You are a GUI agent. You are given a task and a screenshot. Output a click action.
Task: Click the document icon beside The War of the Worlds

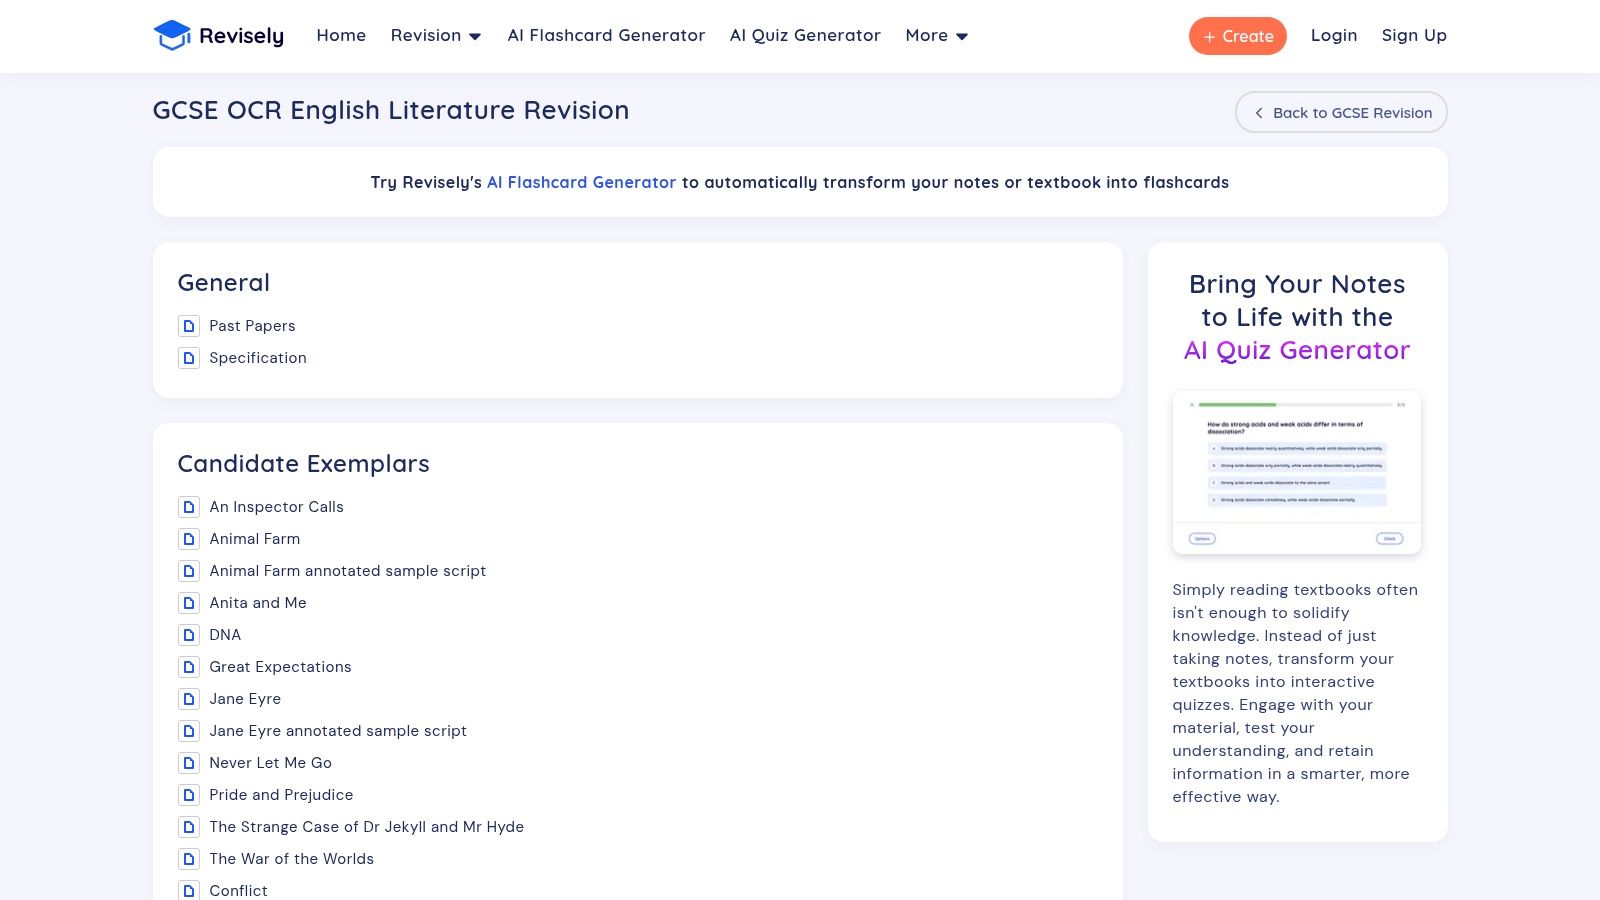click(x=189, y=859)
